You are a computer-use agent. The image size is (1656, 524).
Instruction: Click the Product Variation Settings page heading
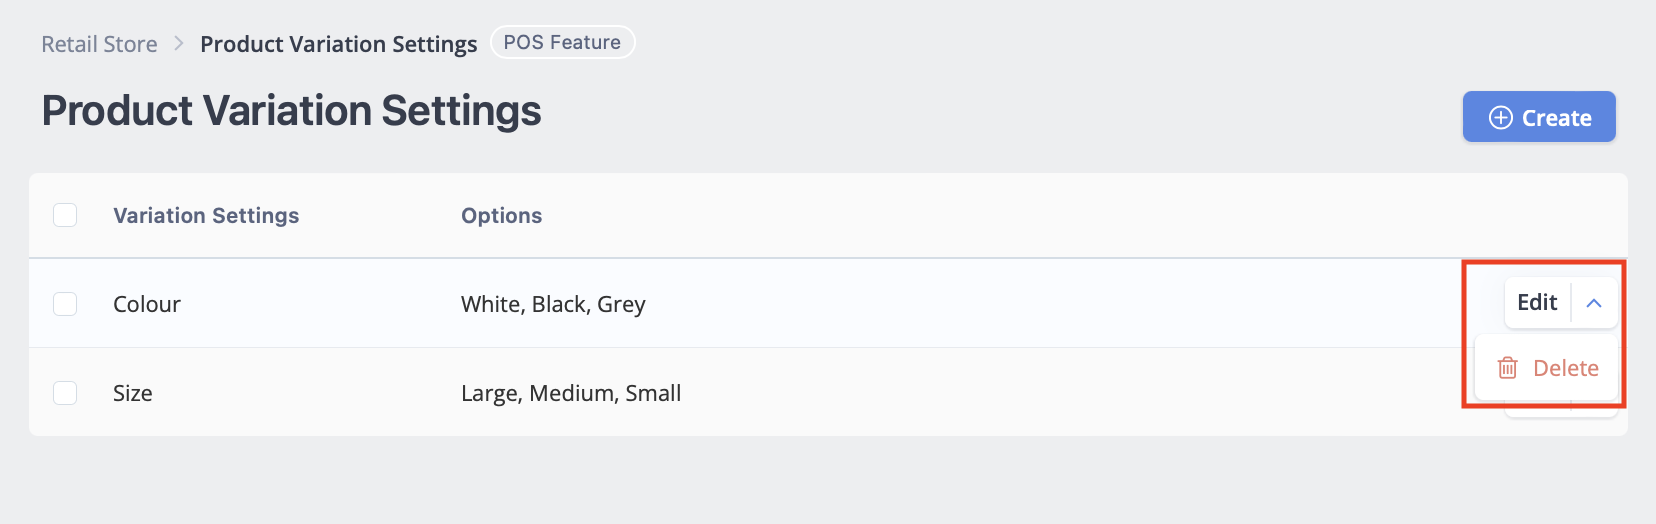[291, 110]
